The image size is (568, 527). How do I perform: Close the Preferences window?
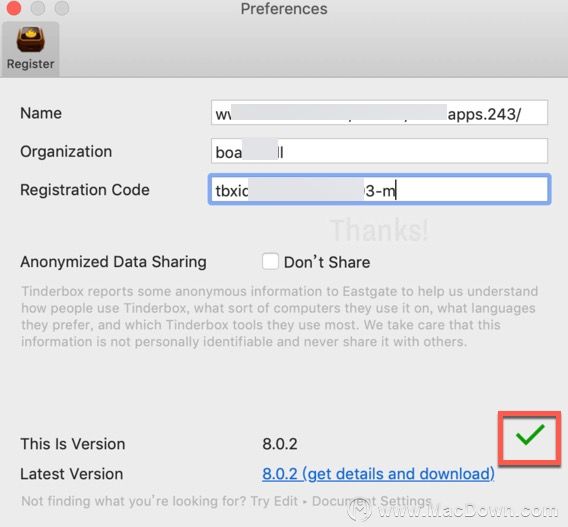click(x=14, y=8)
